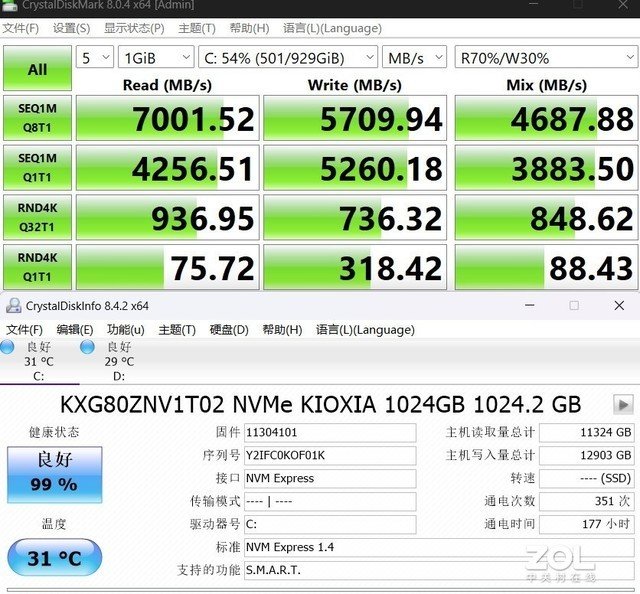Click the RND4K Q32T1 mix result 848.62
Image resolution: width=640 pixels, height=594 pixels.
tap(546, 218)
